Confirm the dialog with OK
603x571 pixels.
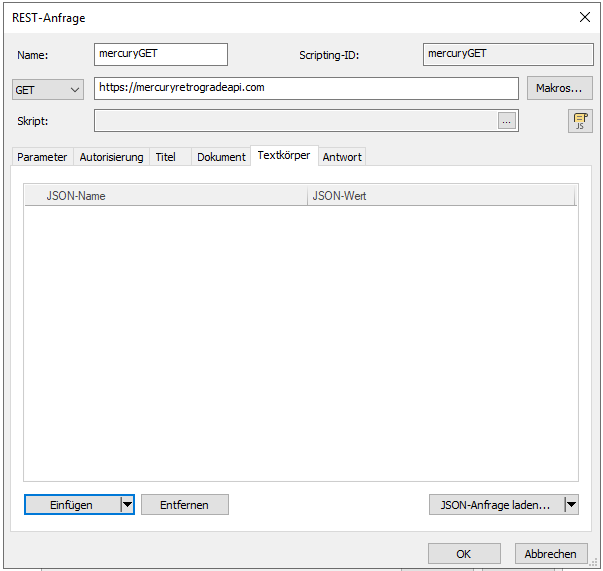click(x=463, y=553)
